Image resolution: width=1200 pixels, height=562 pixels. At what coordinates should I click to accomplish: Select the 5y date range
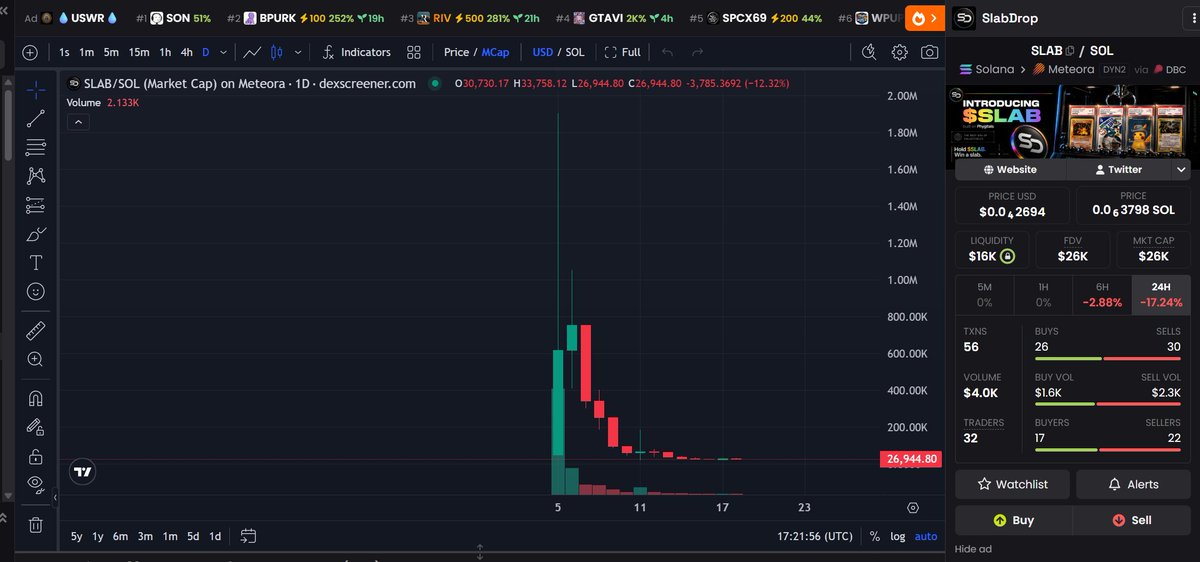(77, 536)
